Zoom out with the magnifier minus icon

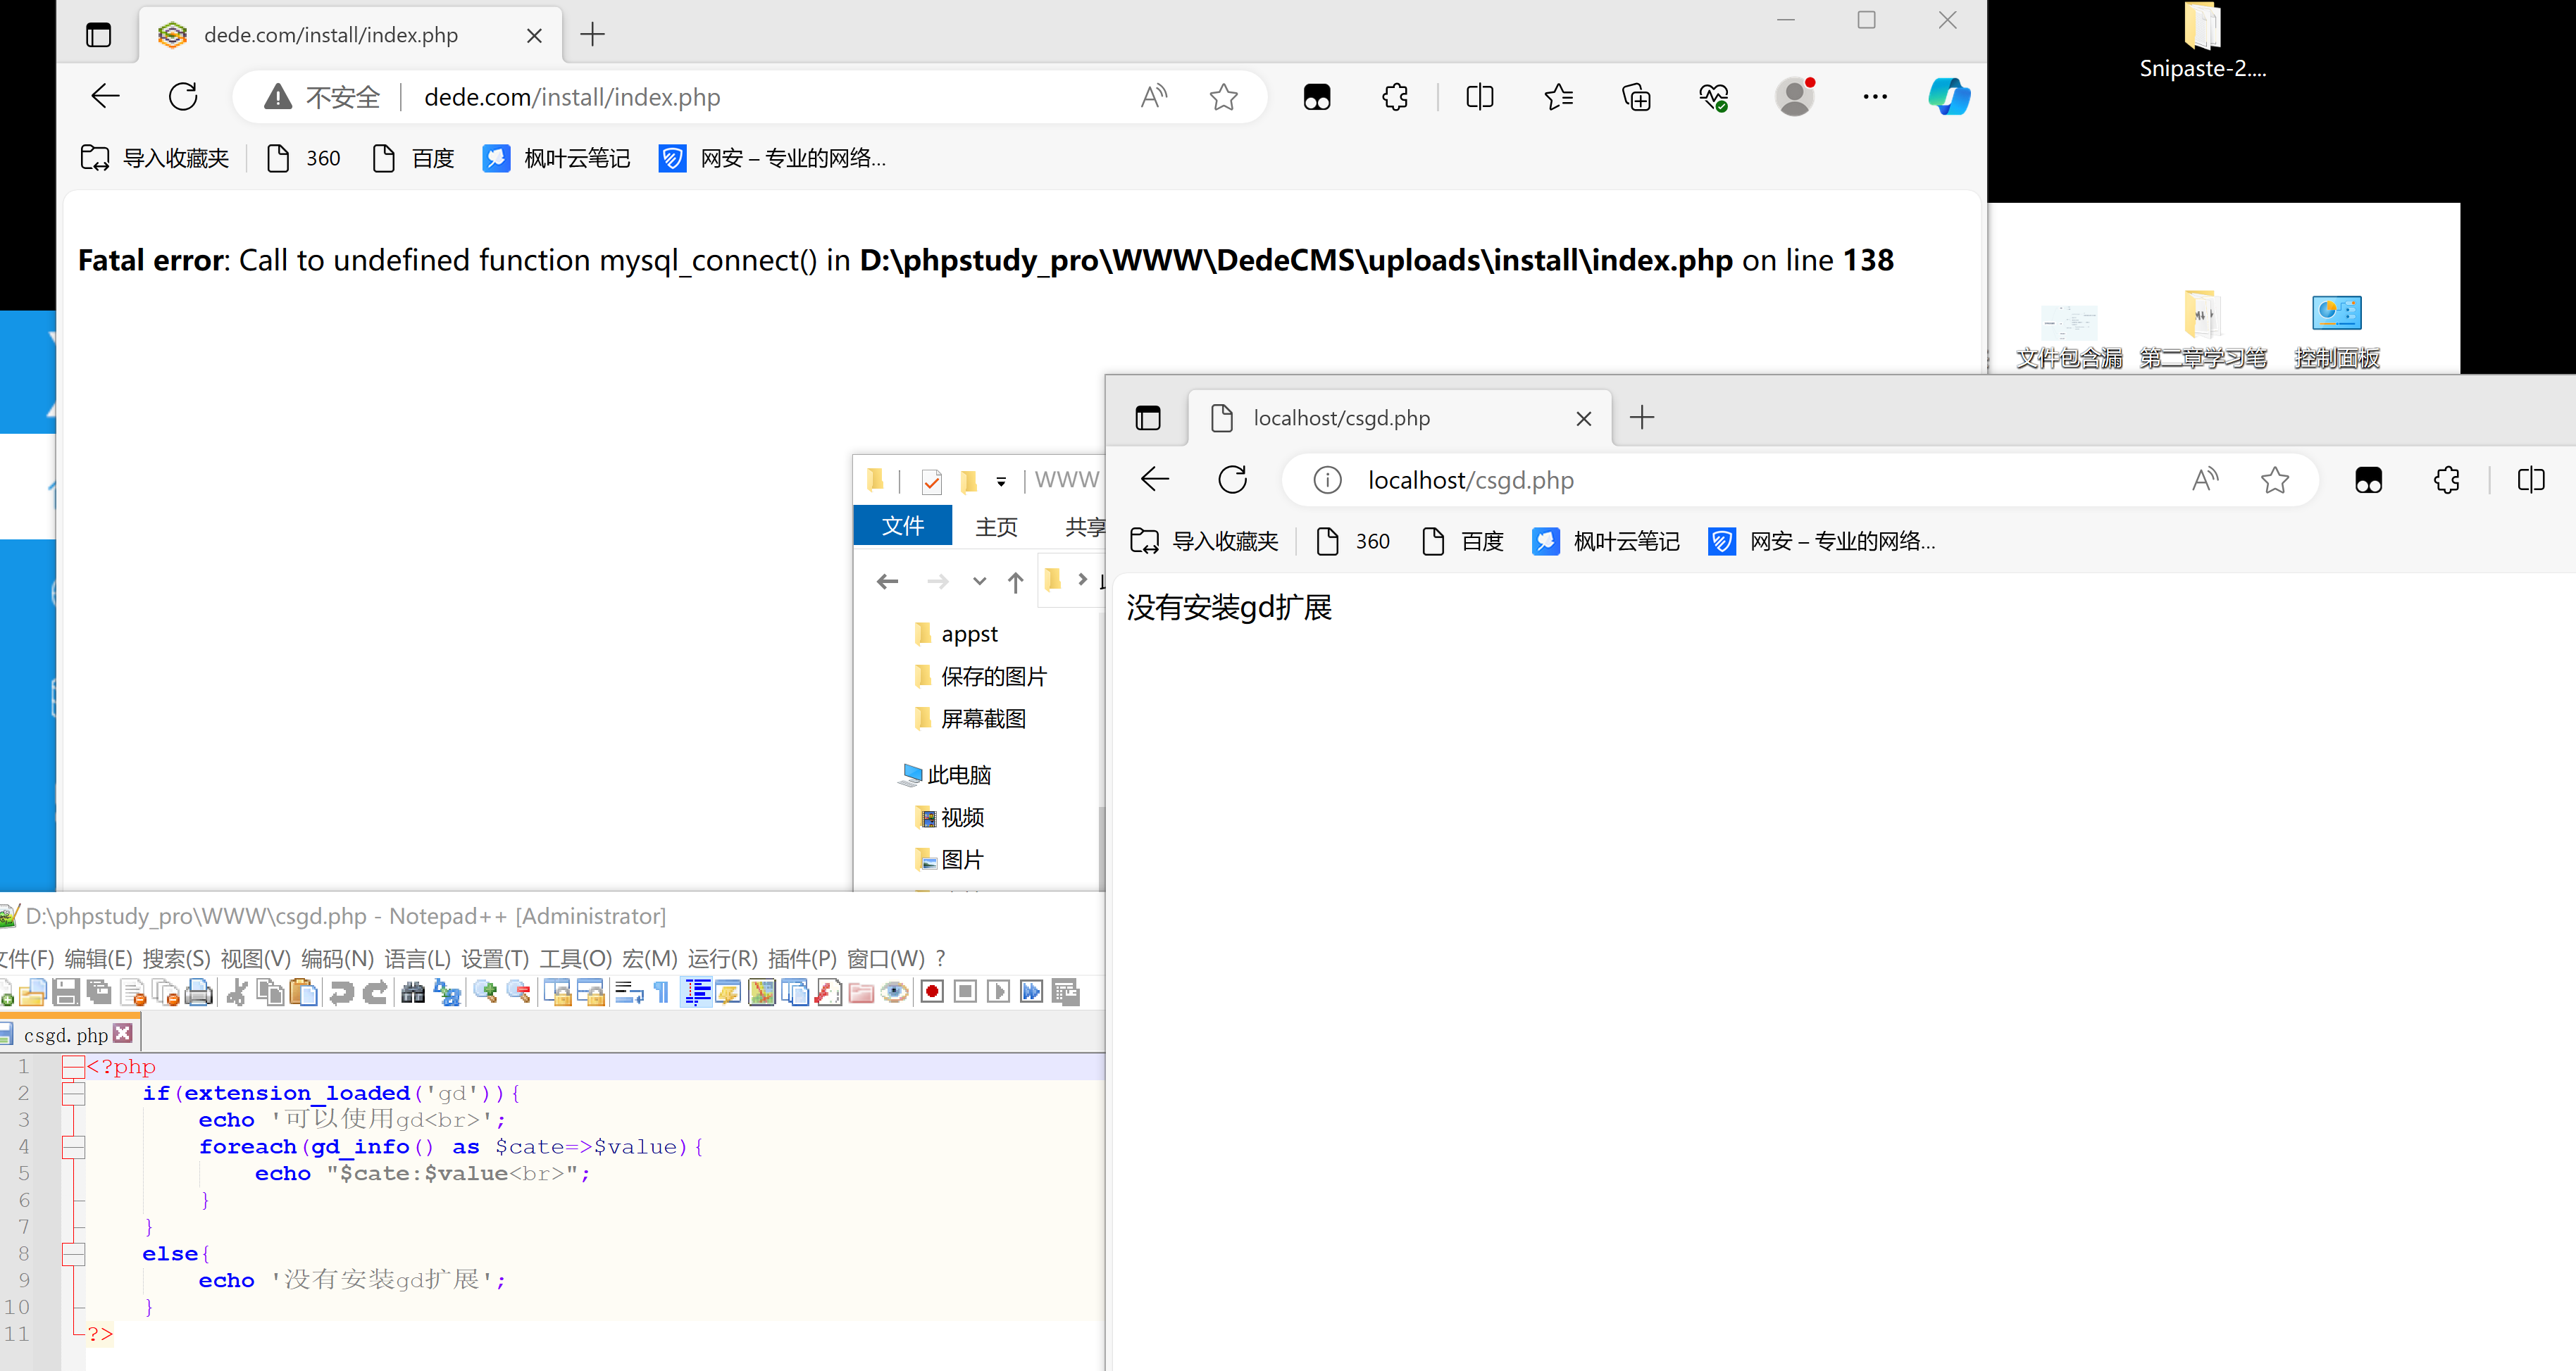tap(519, 992)
